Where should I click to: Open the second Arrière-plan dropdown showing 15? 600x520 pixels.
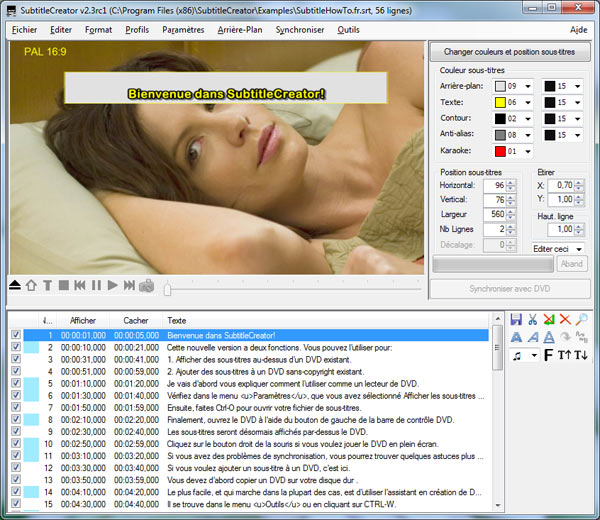tap(577, 86)
